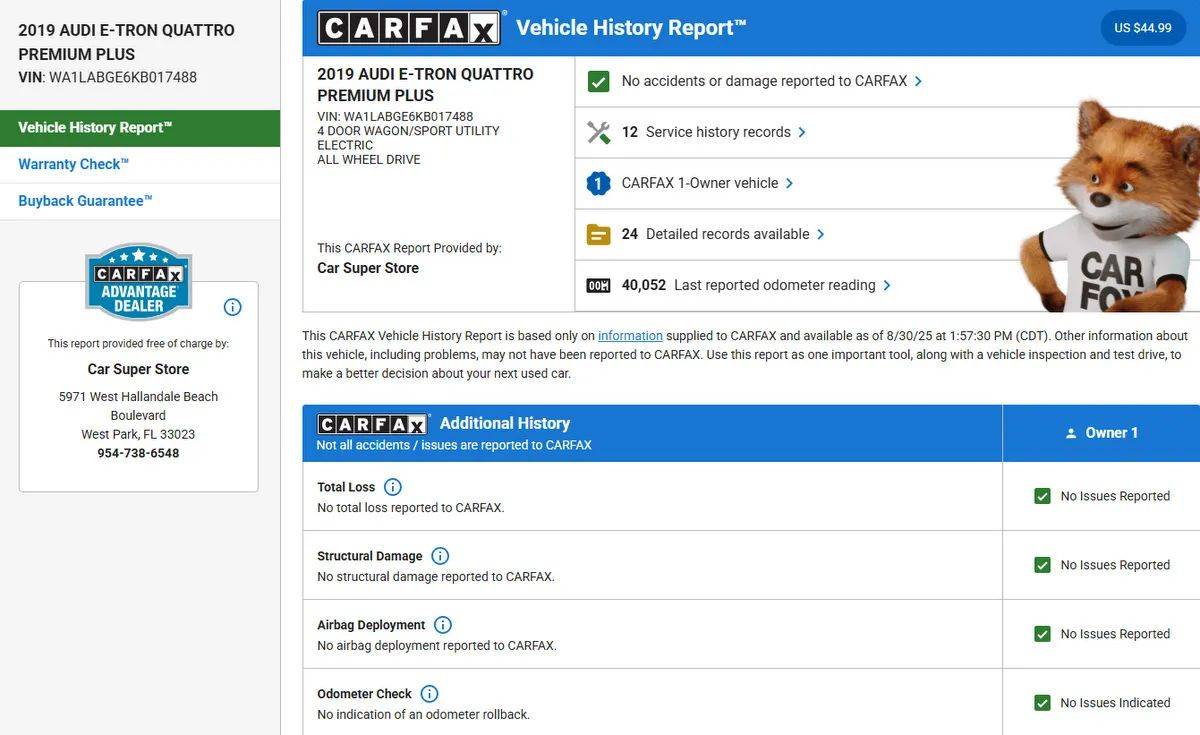Screen dimensions: 1200x735
Task: Click Structural Damage No Issues checkmark
Action: pos(1042,565)
